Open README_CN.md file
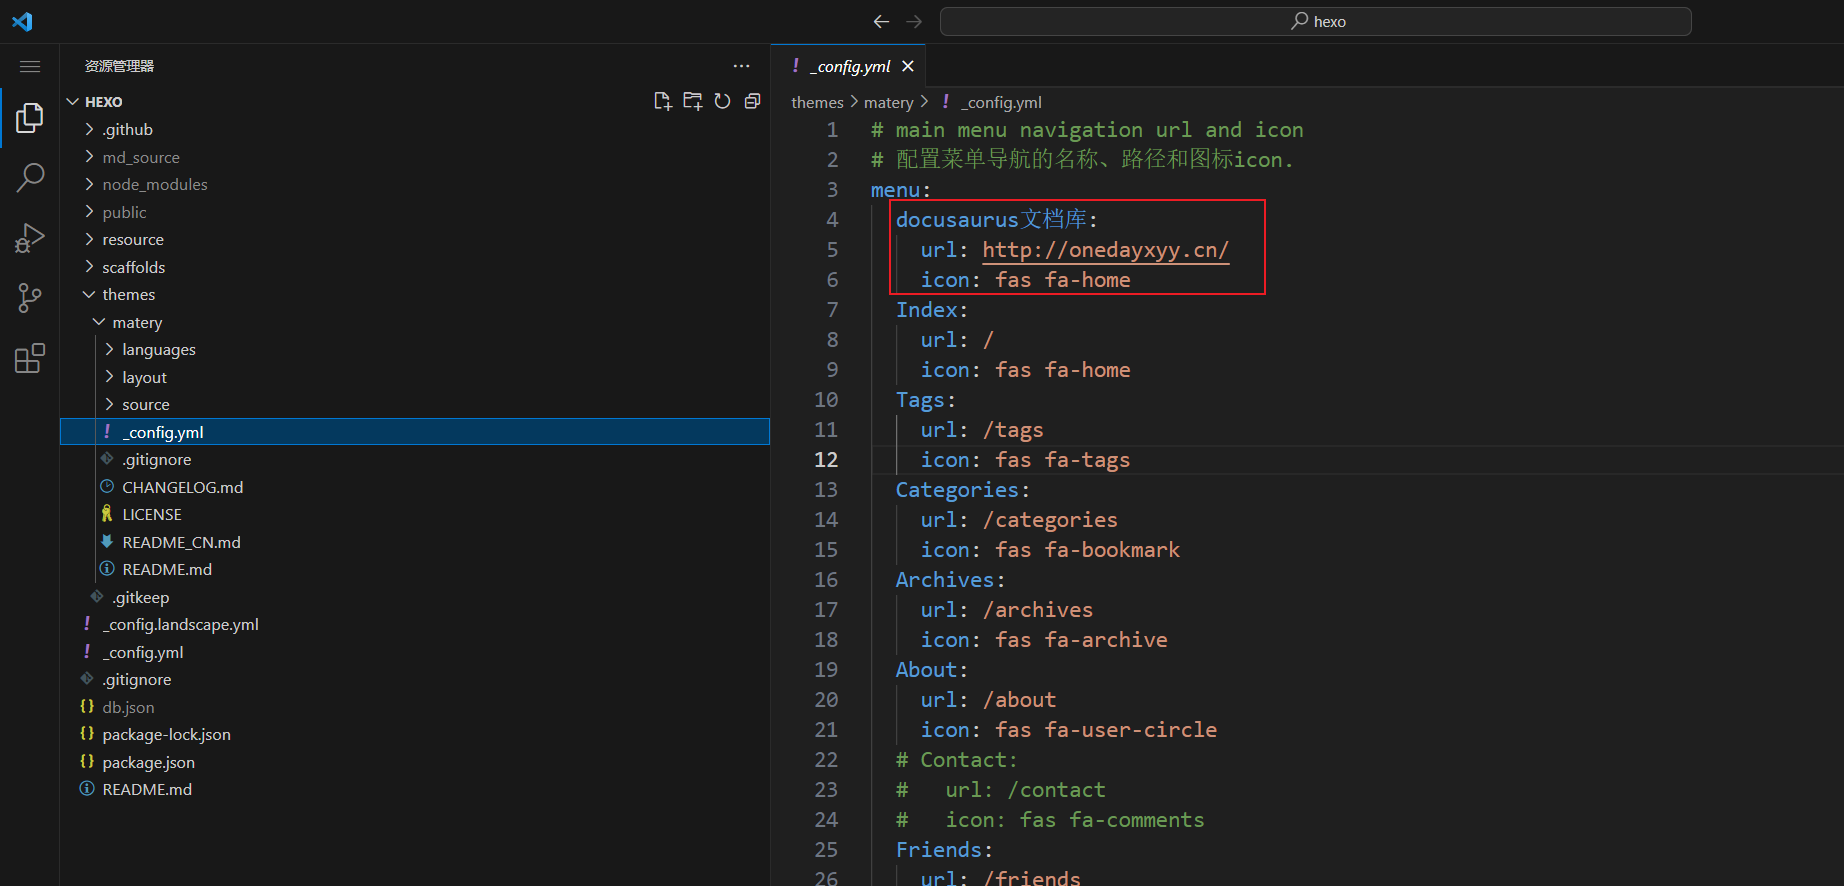The image size is (1844, 886). [x=415, y=542]
